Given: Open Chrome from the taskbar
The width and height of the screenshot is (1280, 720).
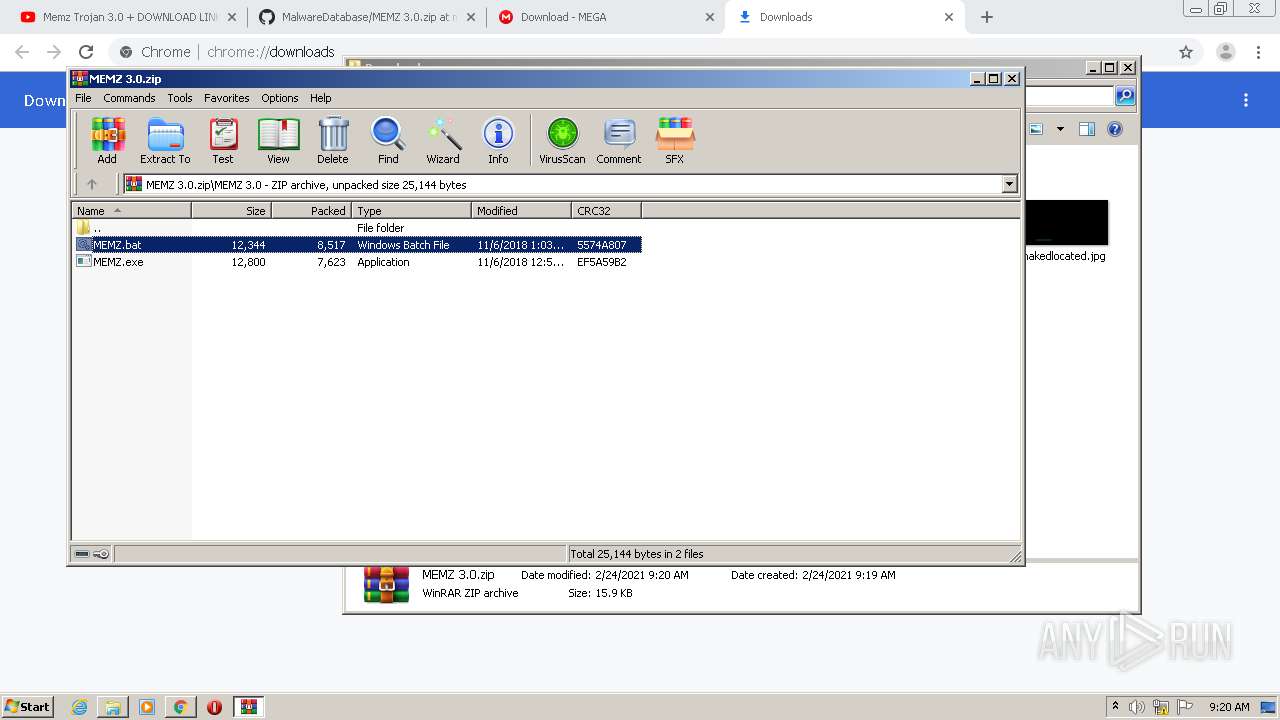Looking at the screenshot, I should pos(180,707).
